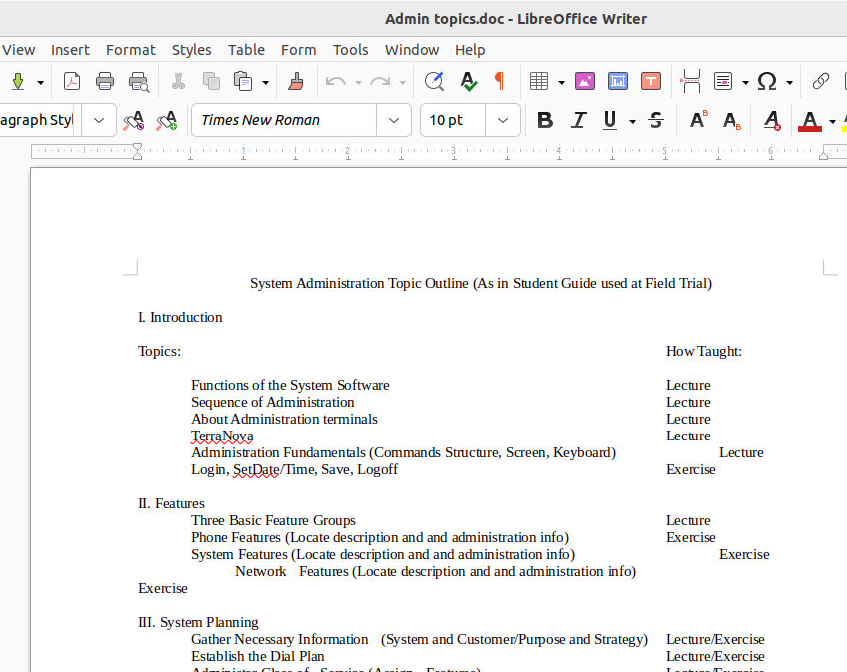The width and height of the screenshot is (847, 672).
Task: Click into the Times New Roman font field
Action: [x=285, y=120]
